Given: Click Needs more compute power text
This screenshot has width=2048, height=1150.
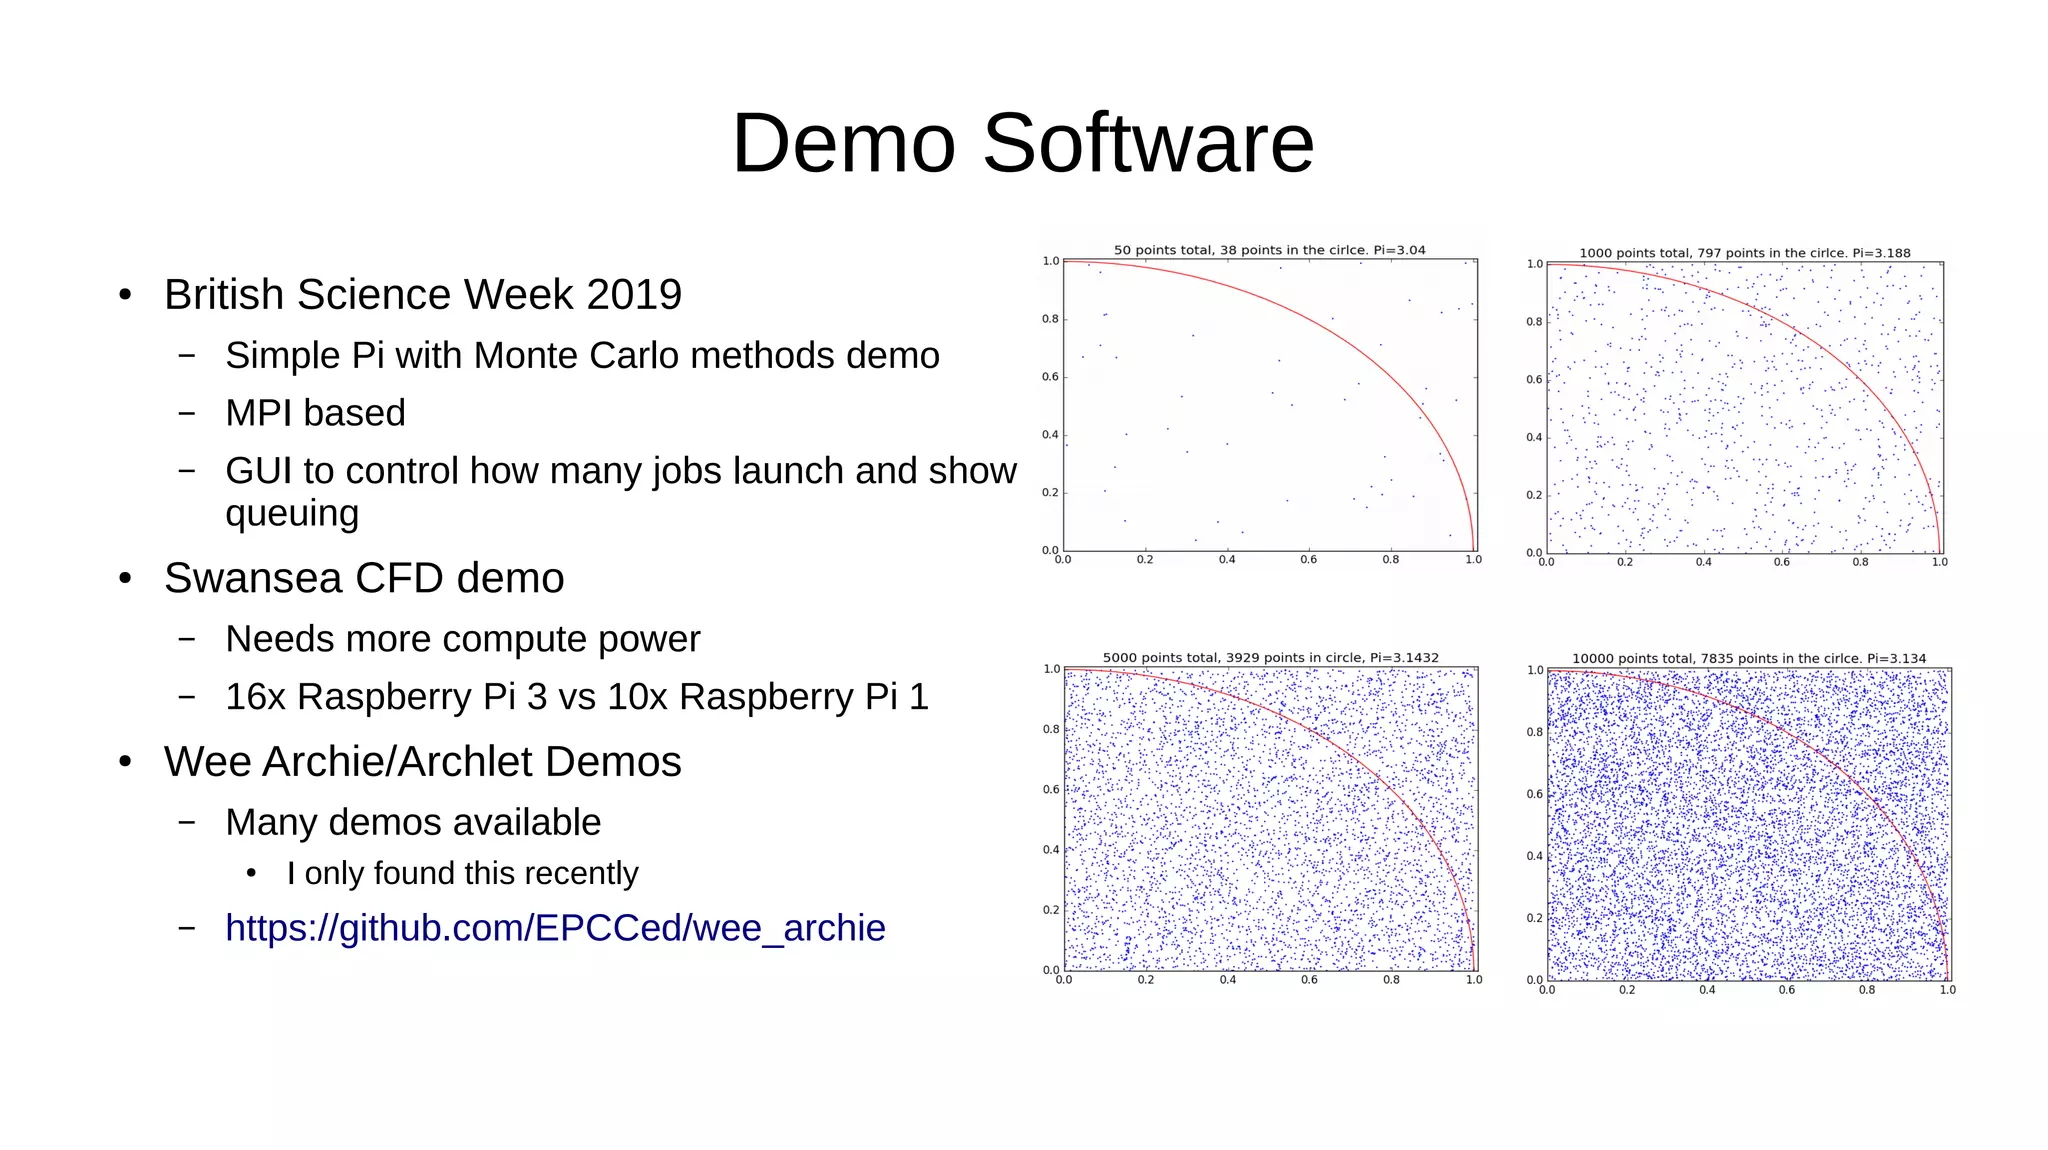Looking at the screenshot, I should pos(462,639).
